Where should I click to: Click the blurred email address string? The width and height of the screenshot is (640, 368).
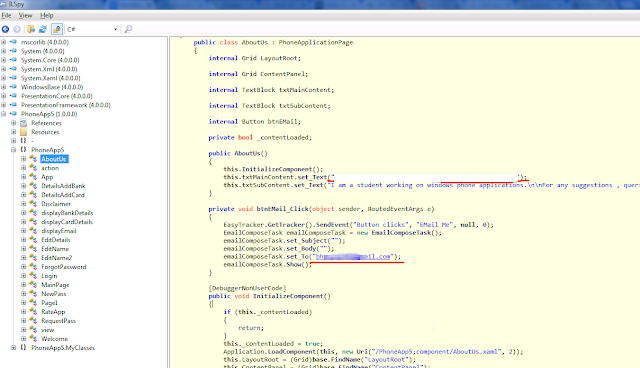click(353, 256)
